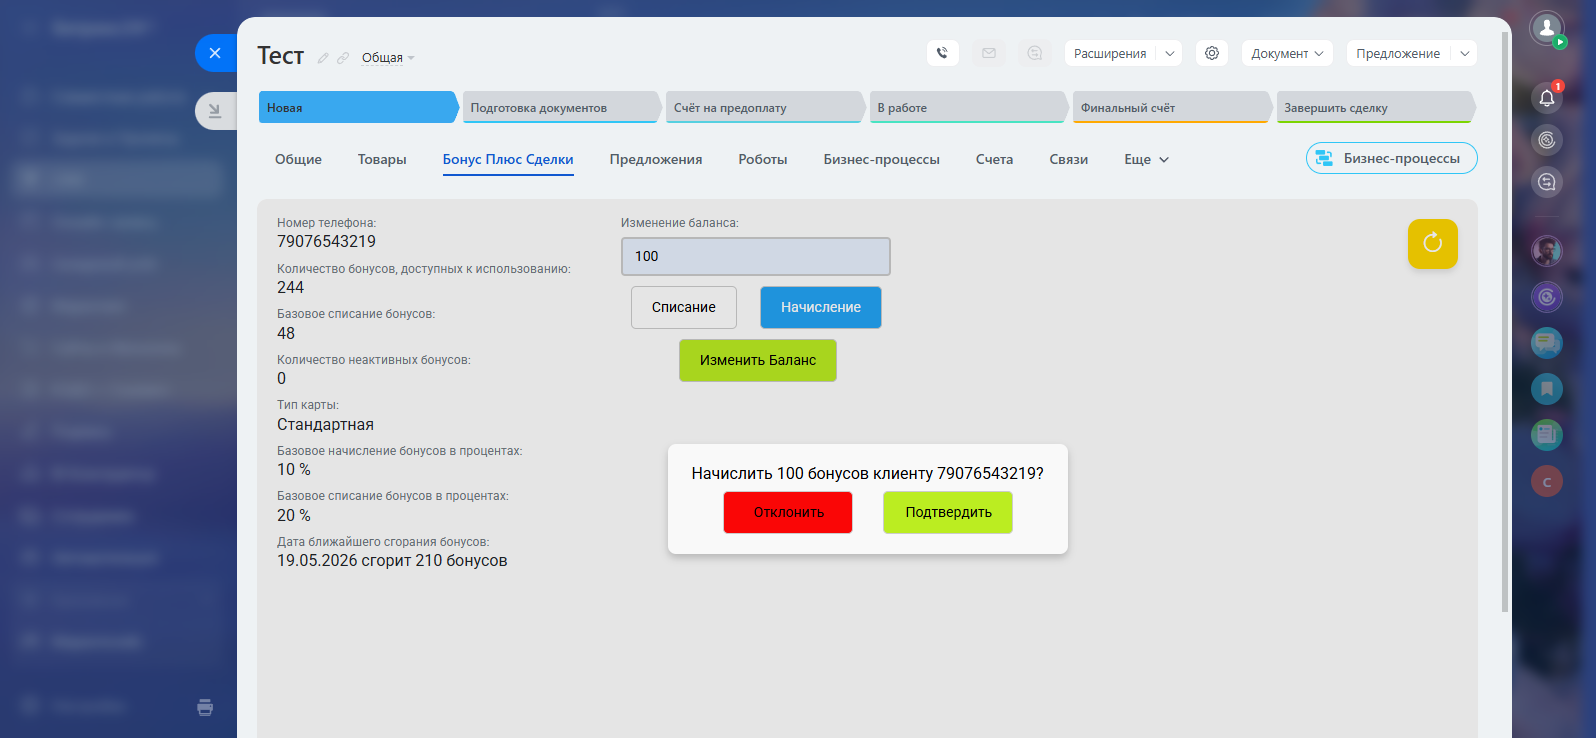The height and width of the screenshot is (738, 1596).
Task: Expand the 'Еще' tabs dropdown
Action: [x=1146, y=159]
